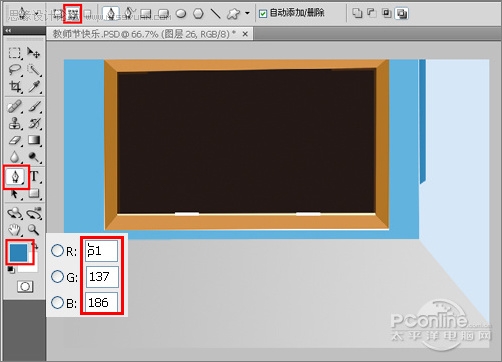Swap foreground and background colors
Viewport: 502px width, 362px height.
tap(35, 247)
